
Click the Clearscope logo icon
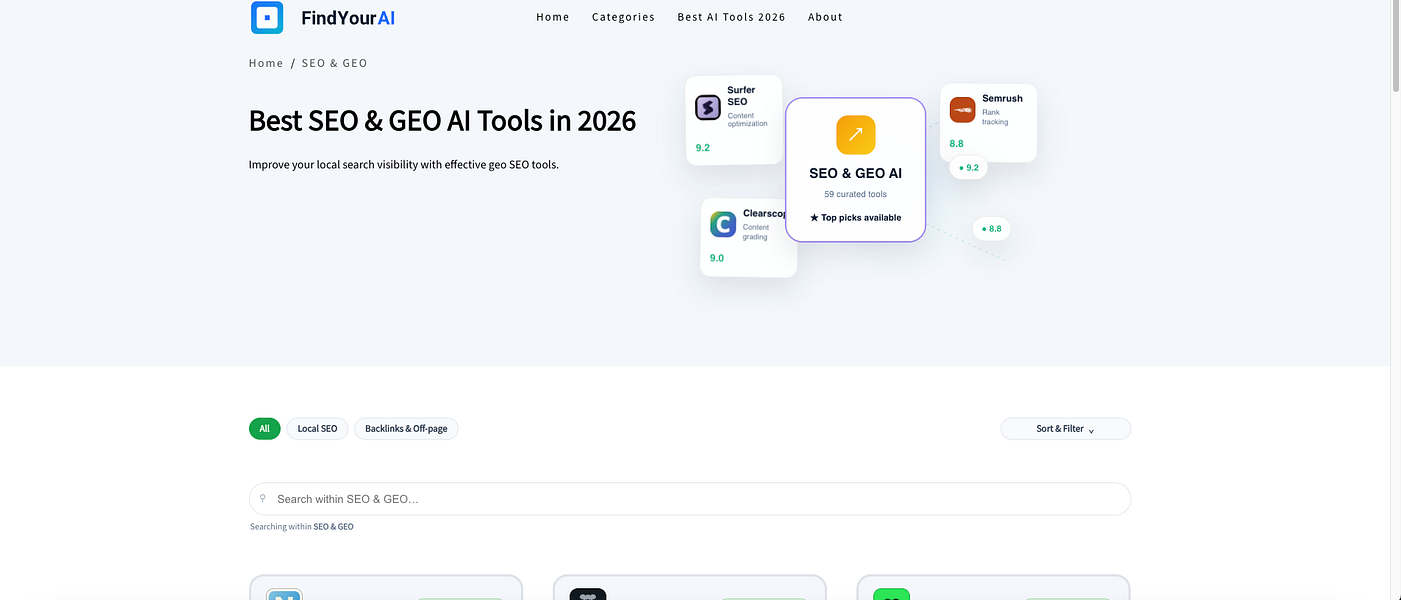723,224
